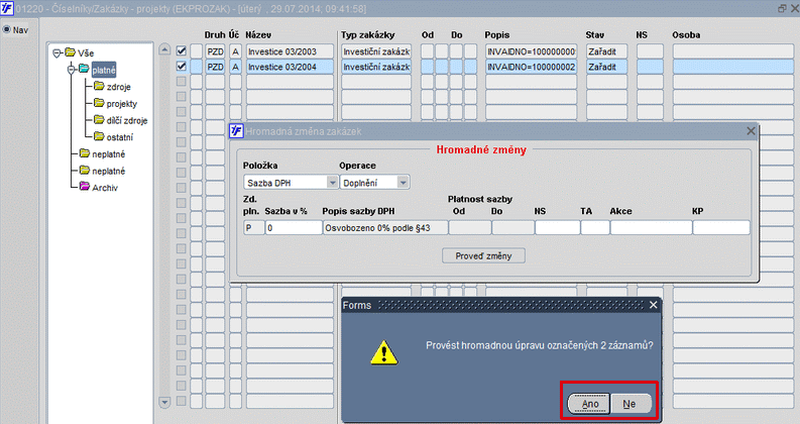This screenshot has height=424, width=800.
Task: Click the ostatní folder icon
Action: click(99, 137)
